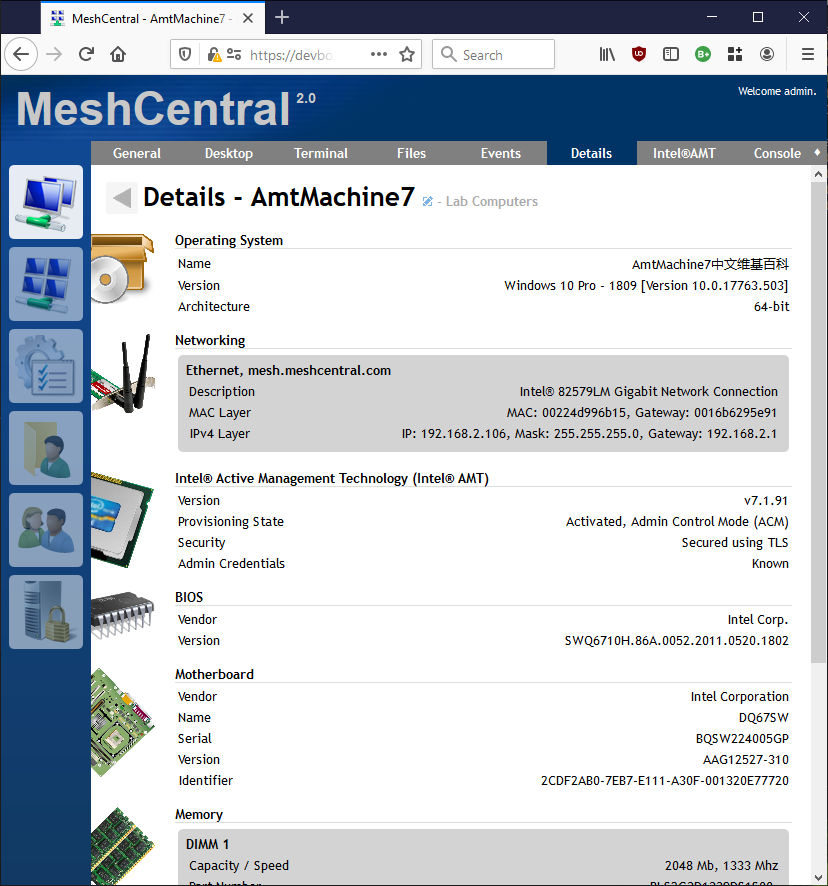This screenshot has height=886, width=828.
Task: Open a new browser tab
Action: [282, 18]
